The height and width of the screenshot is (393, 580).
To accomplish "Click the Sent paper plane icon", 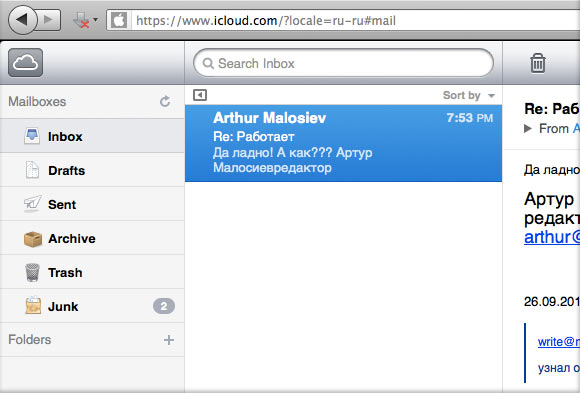I will 33,204.
